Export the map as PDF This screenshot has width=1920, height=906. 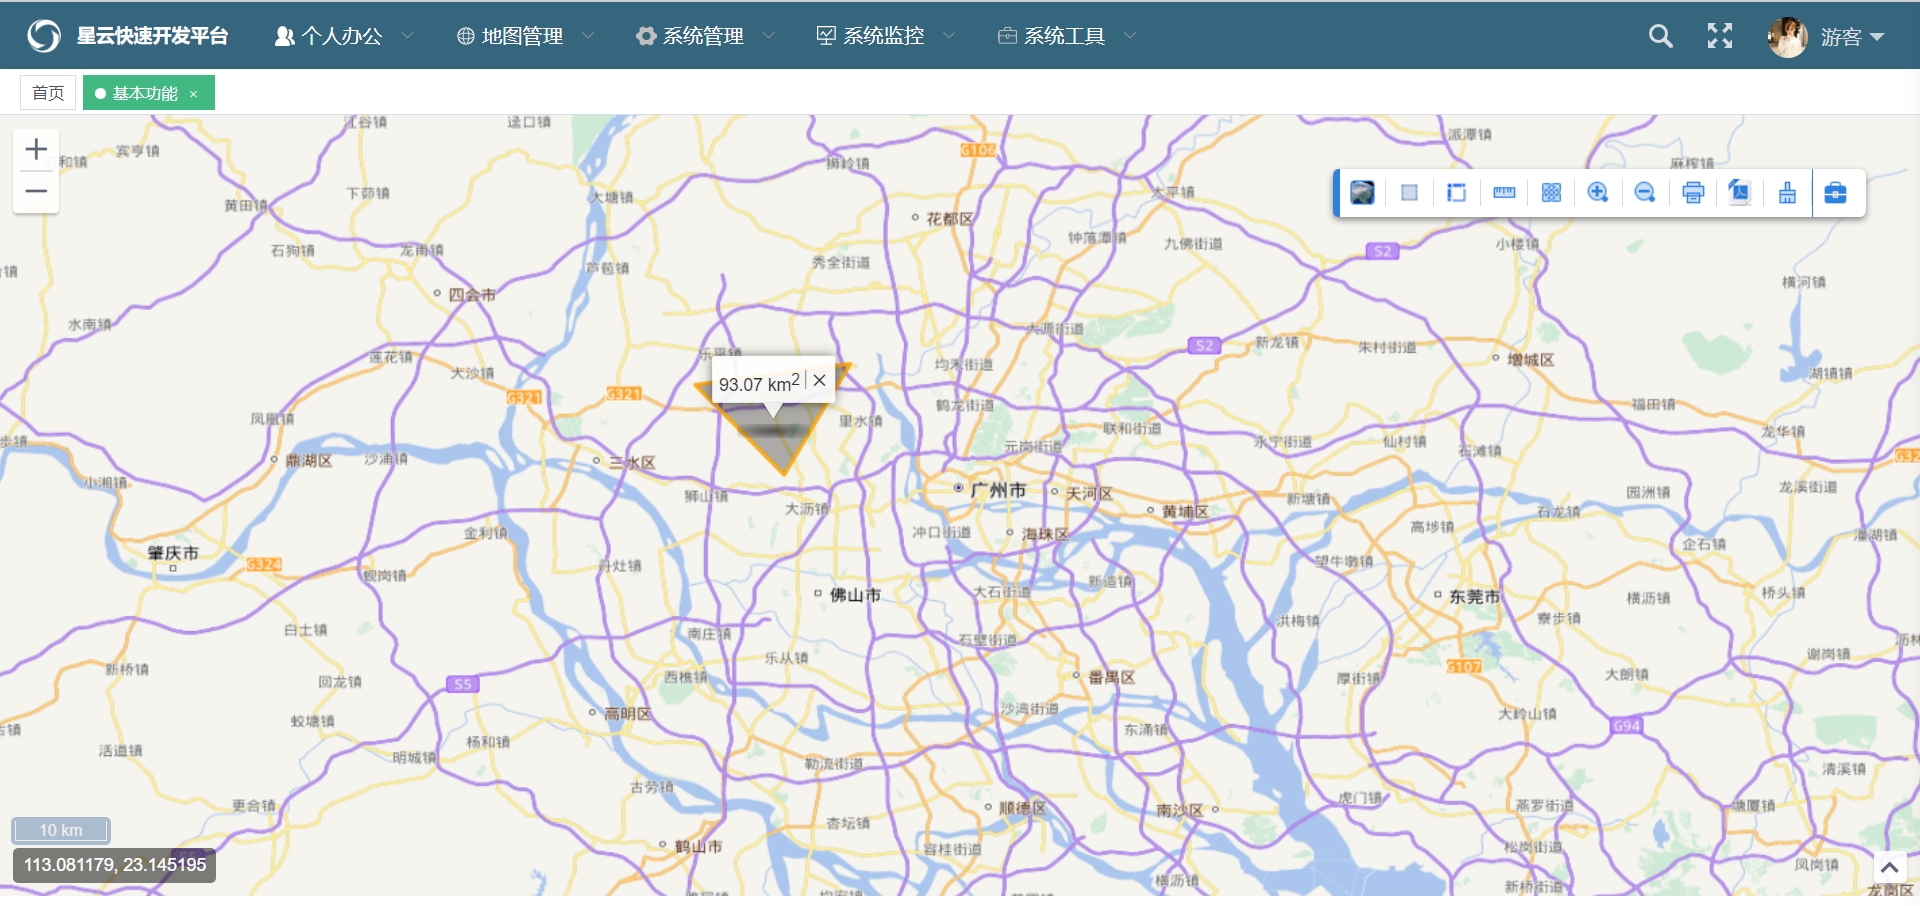(1740, 193)
